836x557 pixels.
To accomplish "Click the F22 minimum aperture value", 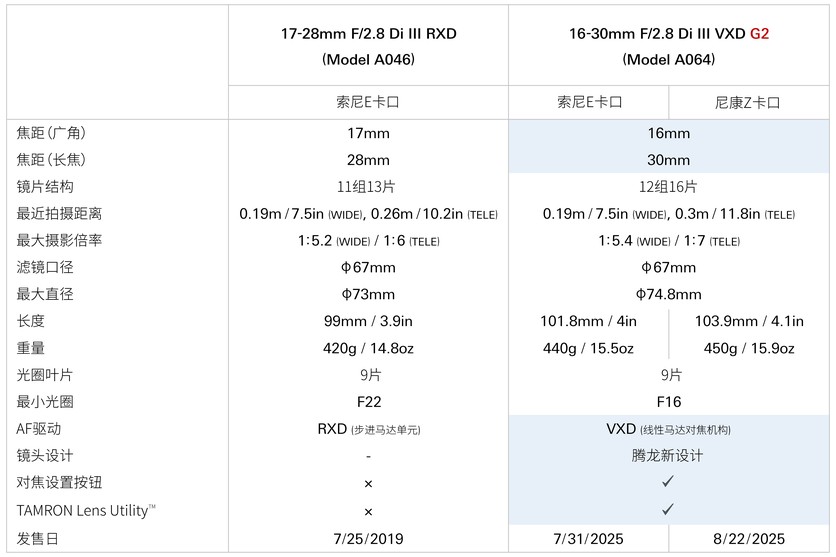I will tap(368, 402).
